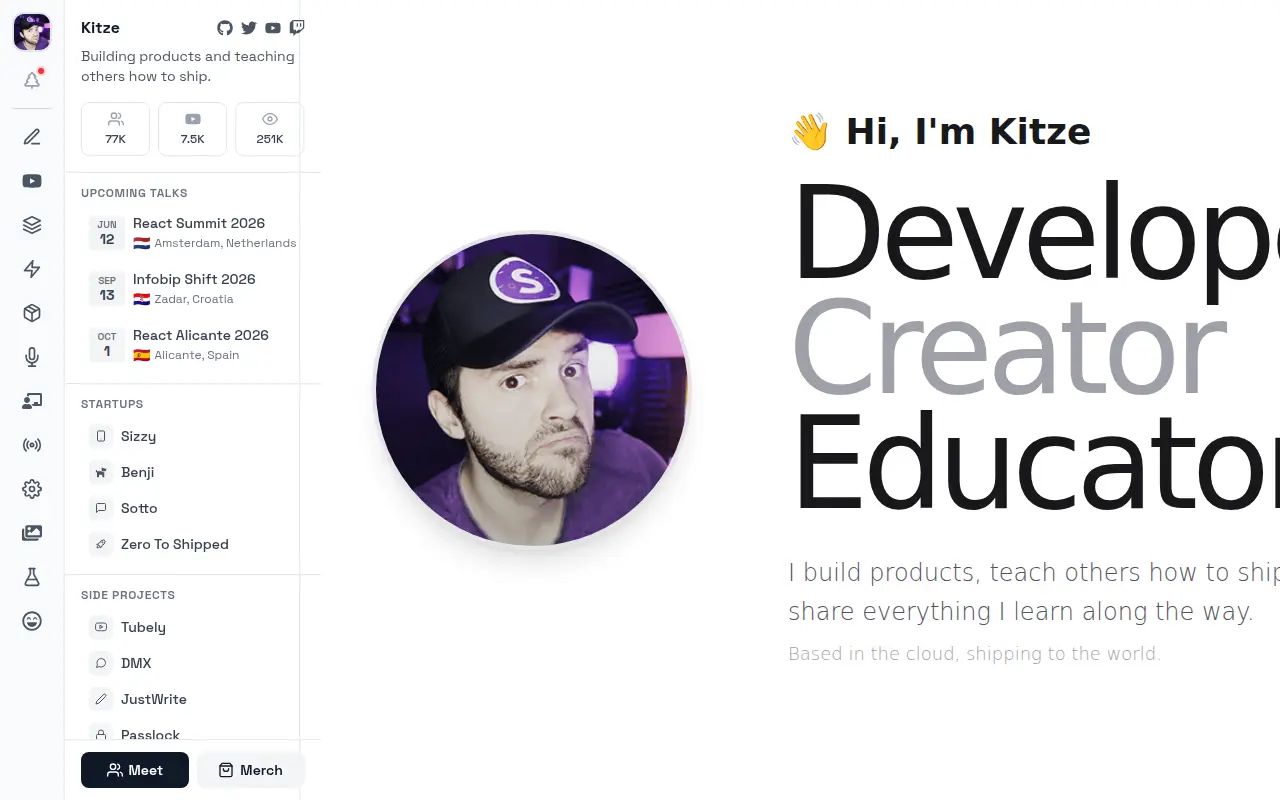Click the 251K views stat card
The width and height of the screenshot is (1280, 800).
point(269,129)
